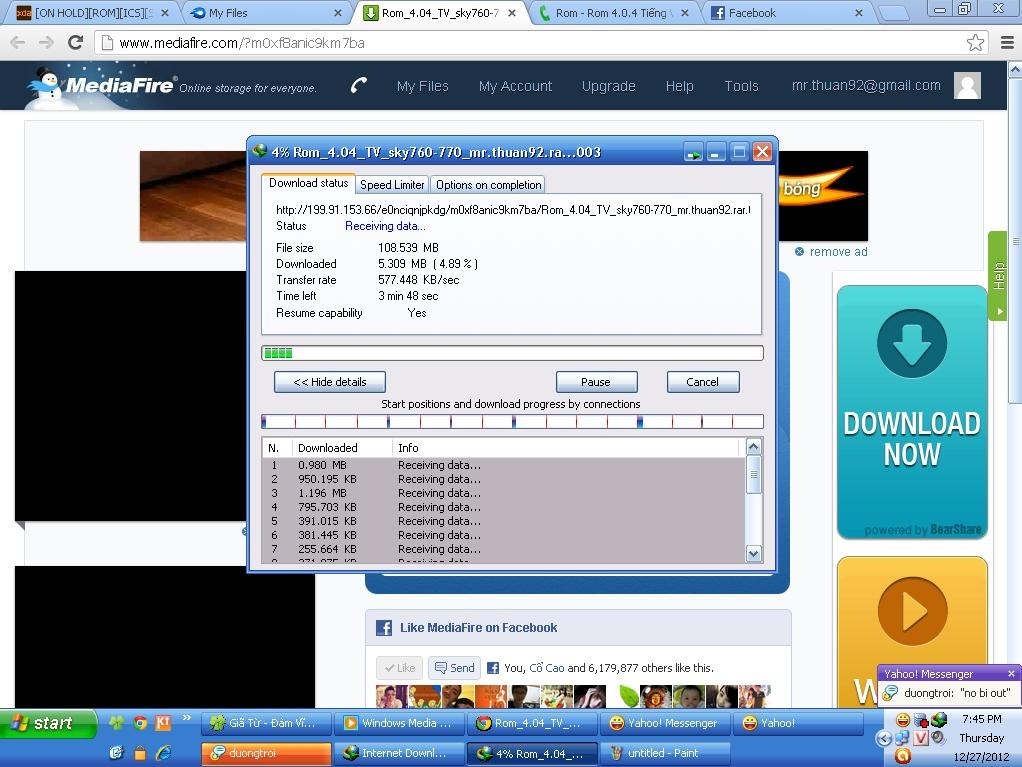Open the Tools menu on MediaFire
The width and height of the screenshot is (1022, 767).
pyautogui.click(x=741, y=86)
